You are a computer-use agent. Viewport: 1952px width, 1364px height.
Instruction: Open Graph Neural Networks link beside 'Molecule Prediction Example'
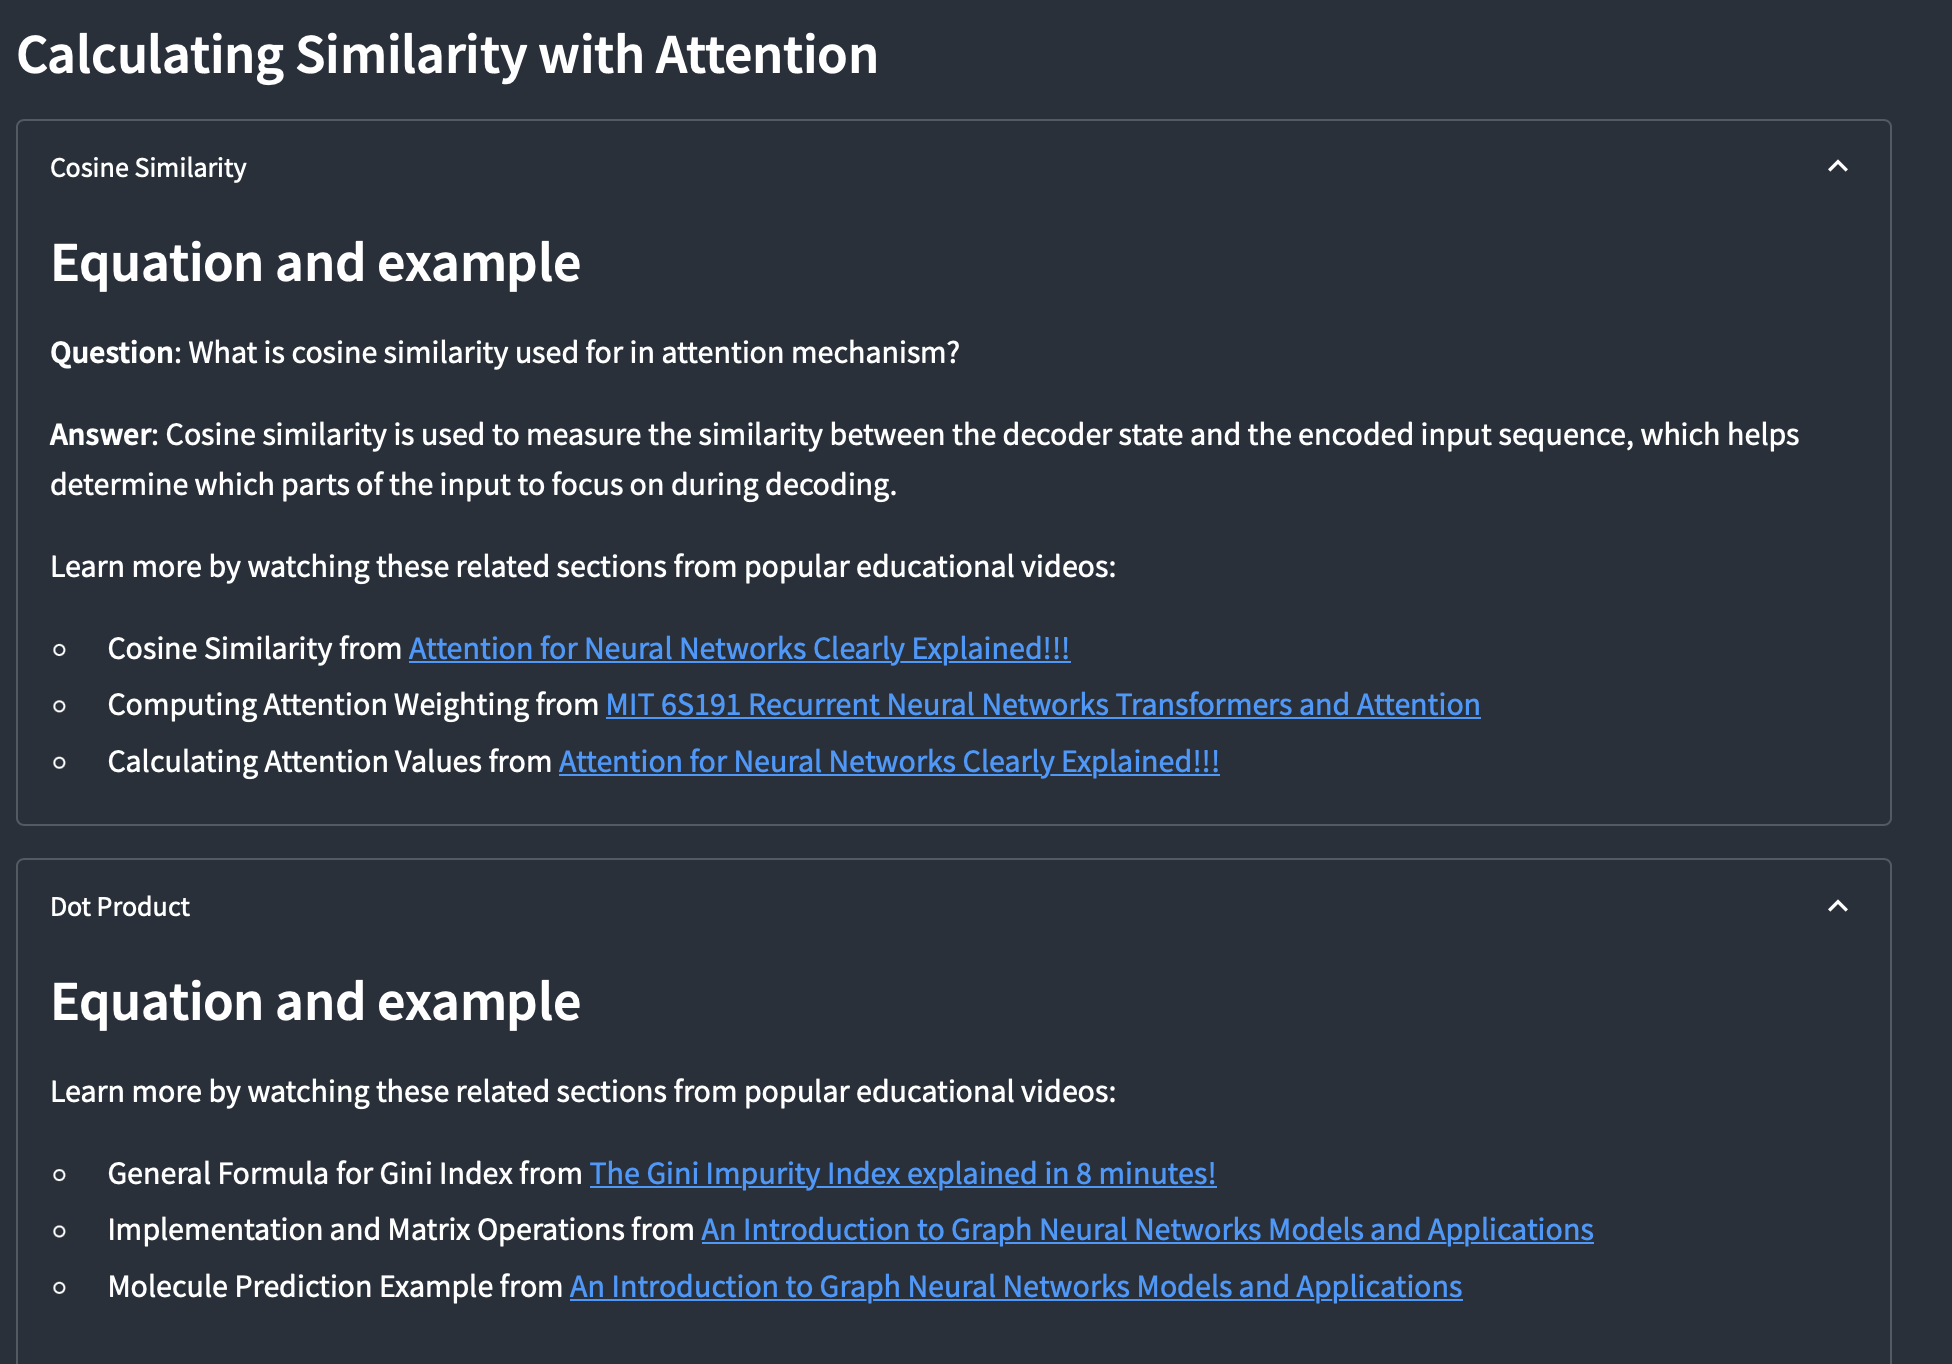click(x=1015, y=1287)
